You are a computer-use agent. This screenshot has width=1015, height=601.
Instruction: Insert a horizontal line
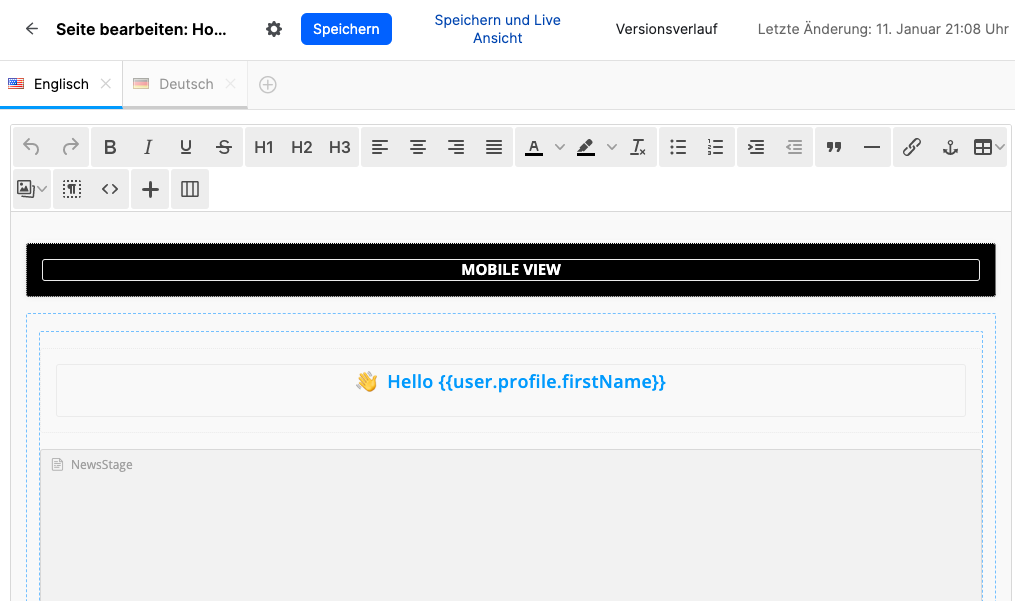(872, 147)
